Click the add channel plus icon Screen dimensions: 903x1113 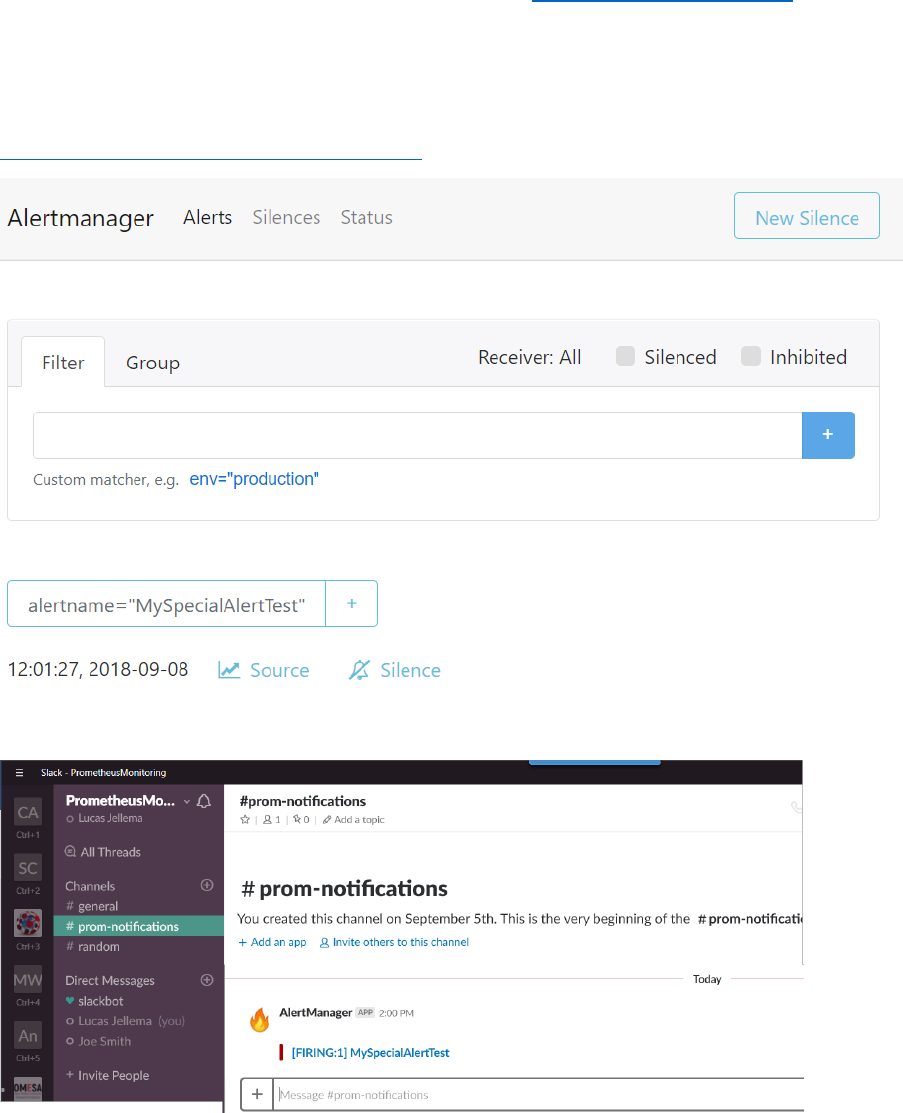207,885
